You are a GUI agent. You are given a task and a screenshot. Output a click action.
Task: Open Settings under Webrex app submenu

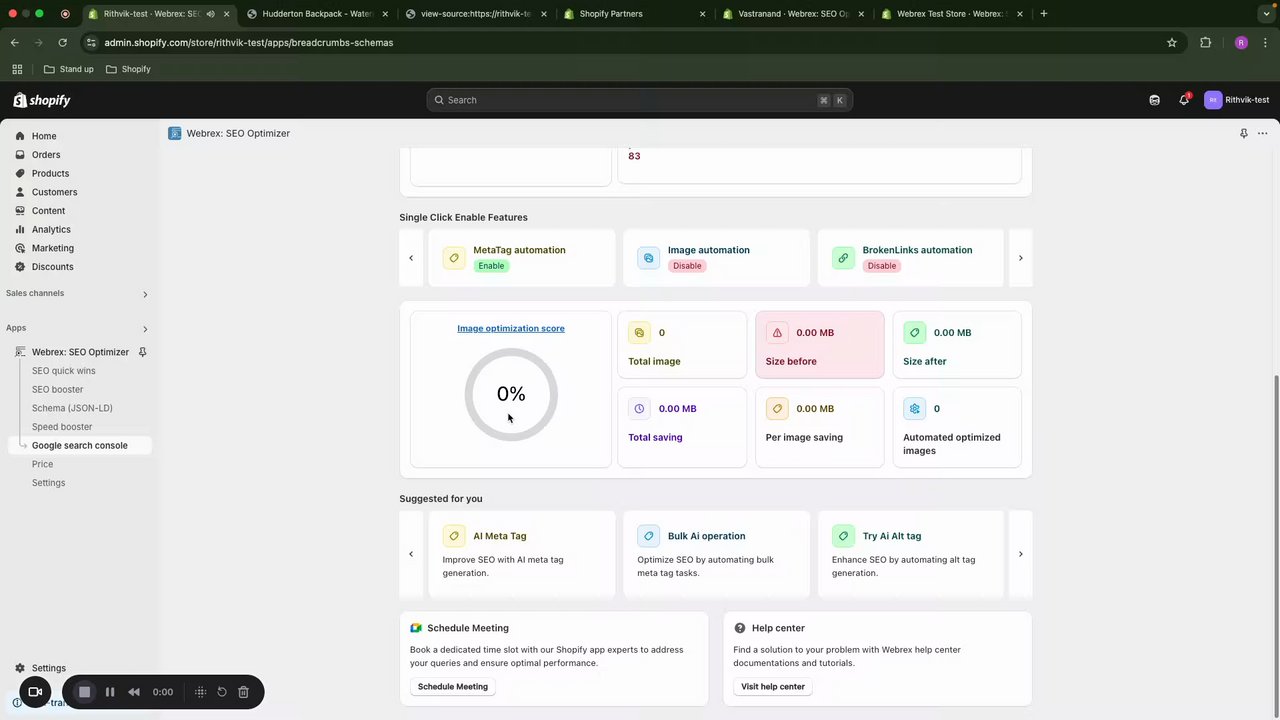48,483
